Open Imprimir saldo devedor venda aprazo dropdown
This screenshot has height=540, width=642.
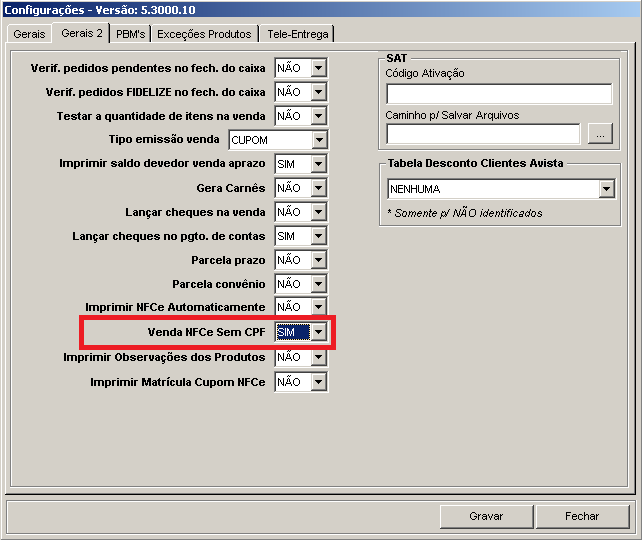click(x=318, y=164)
